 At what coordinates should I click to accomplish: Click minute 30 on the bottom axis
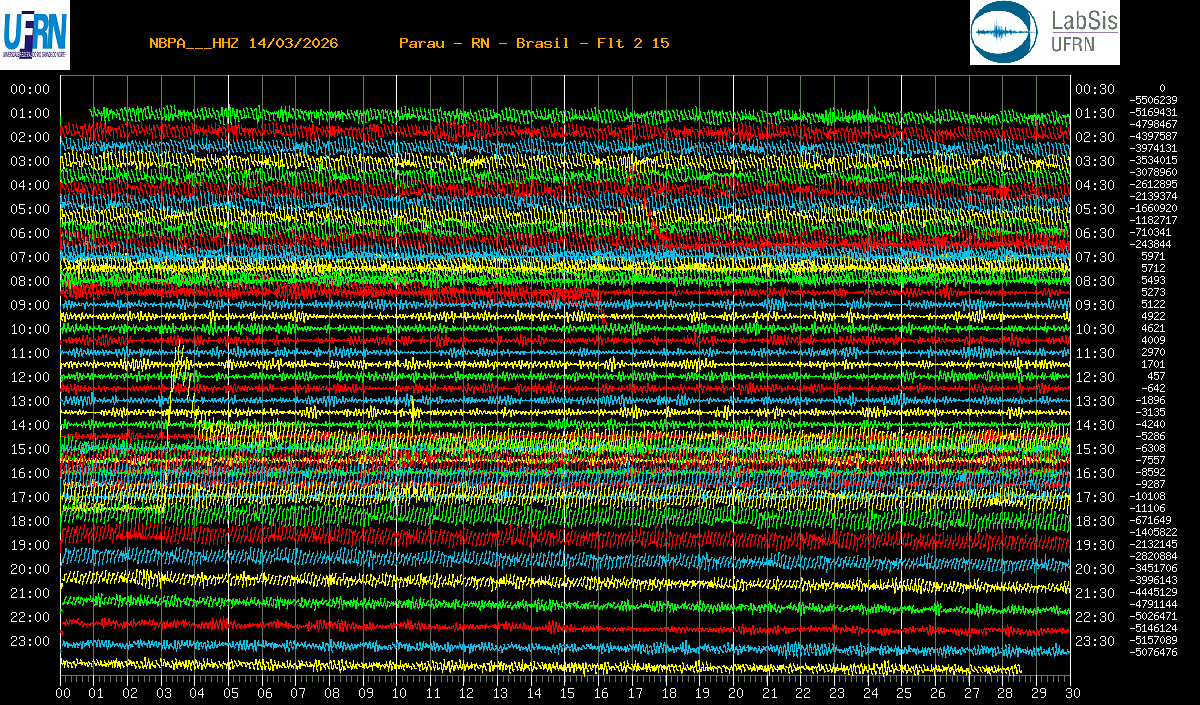tap(1070, 692)
